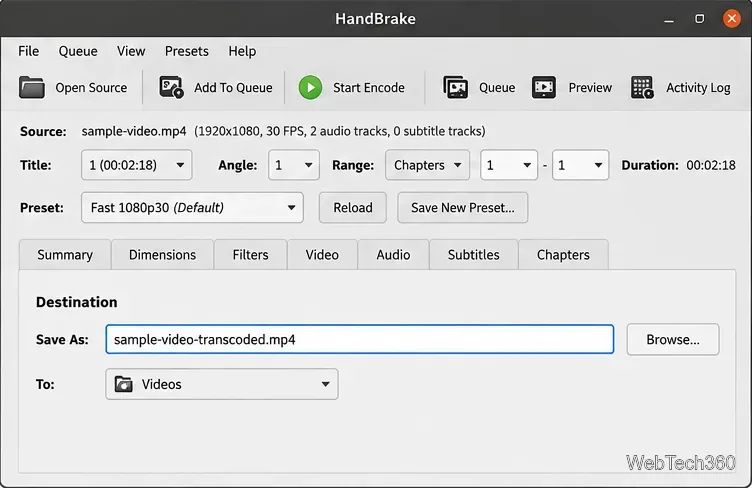Open the Range type Chapters dropdown
The height and width of the screenshot is (488, 752).
pos(427,165)
